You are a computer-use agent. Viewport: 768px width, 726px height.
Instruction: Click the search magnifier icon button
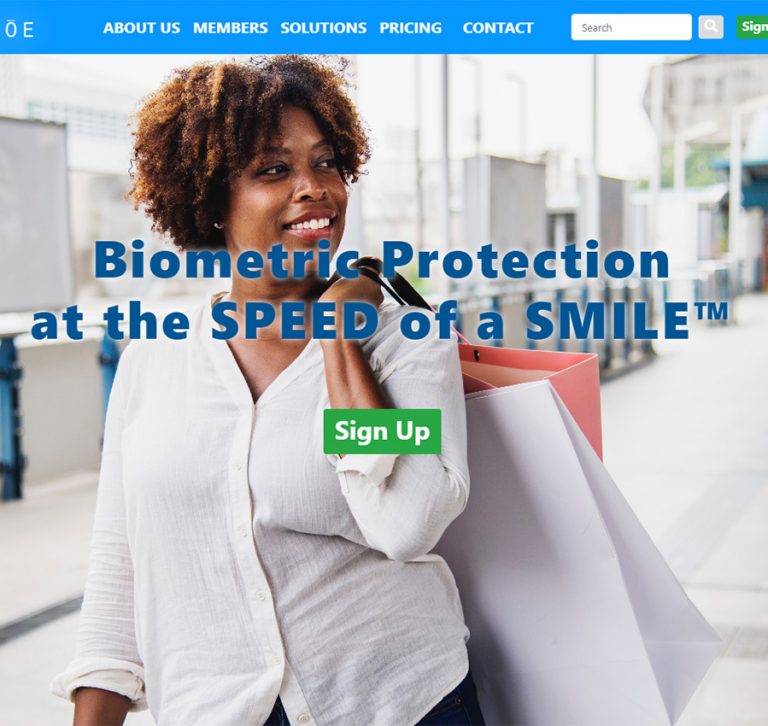coord(711,27)
